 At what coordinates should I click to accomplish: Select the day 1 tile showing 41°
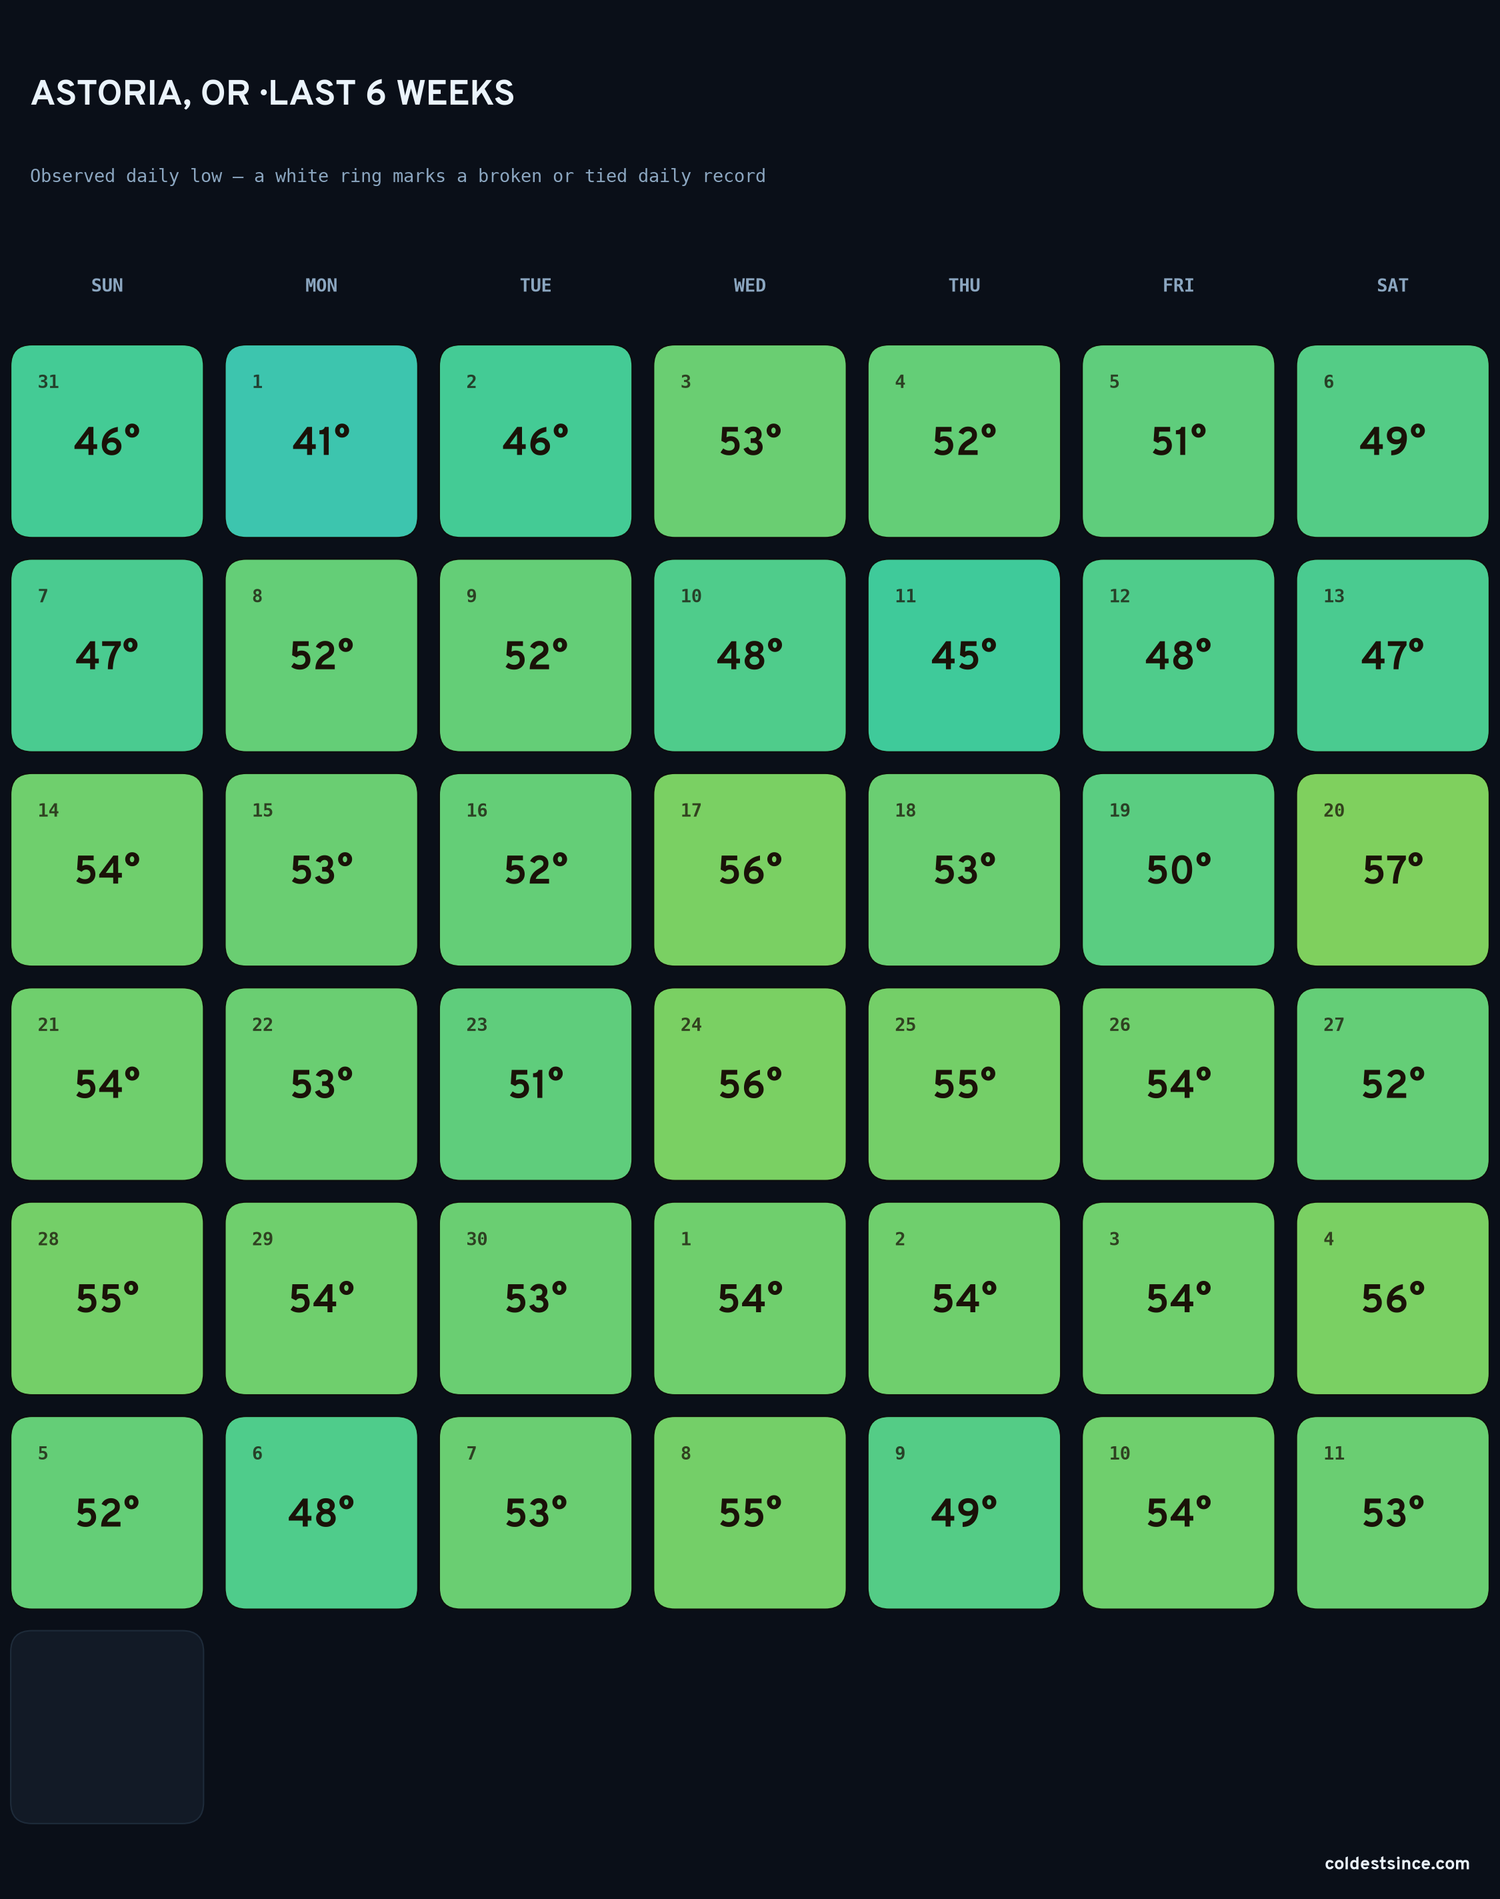[x=321, y=441]
